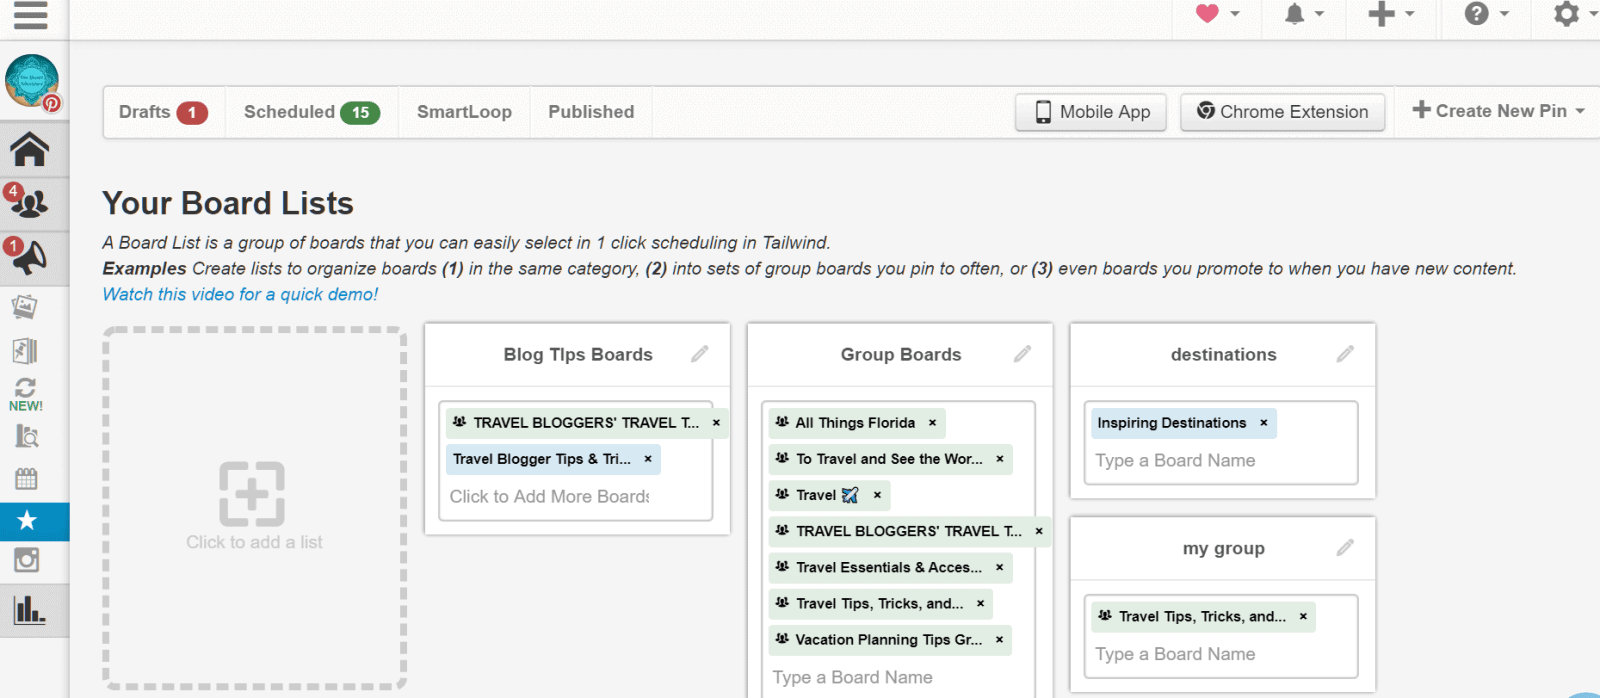This screenshot has height=698, width=1600.
Task: Edit Group Boards list name pencil
Action: [x=1022, y=354]
